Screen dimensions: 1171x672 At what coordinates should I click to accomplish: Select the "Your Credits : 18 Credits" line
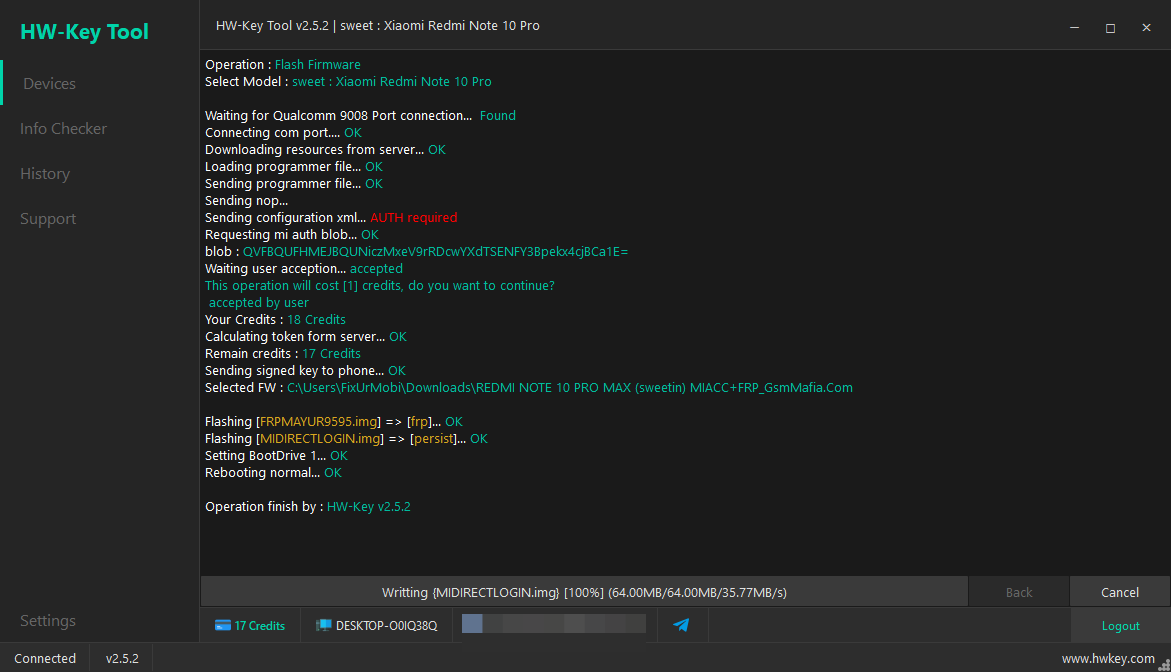275,320
